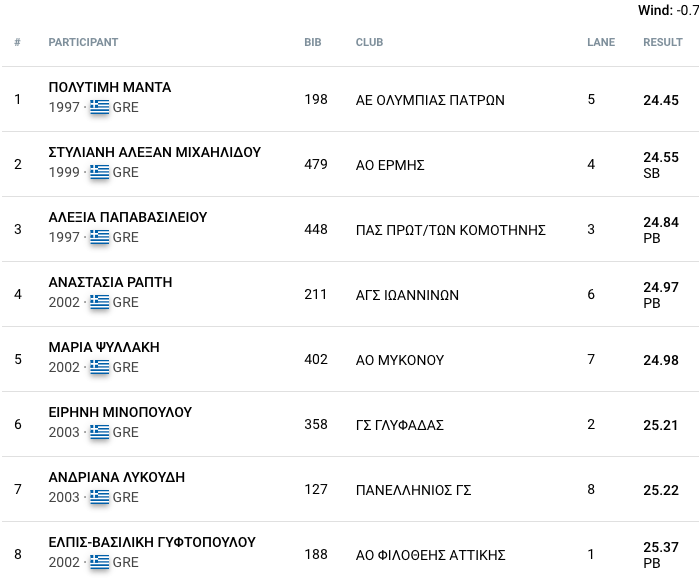Click the flag icon under ΜΑΡΙΑ ΨΥΛΛΑΚΗ

(x=99, y=367)
